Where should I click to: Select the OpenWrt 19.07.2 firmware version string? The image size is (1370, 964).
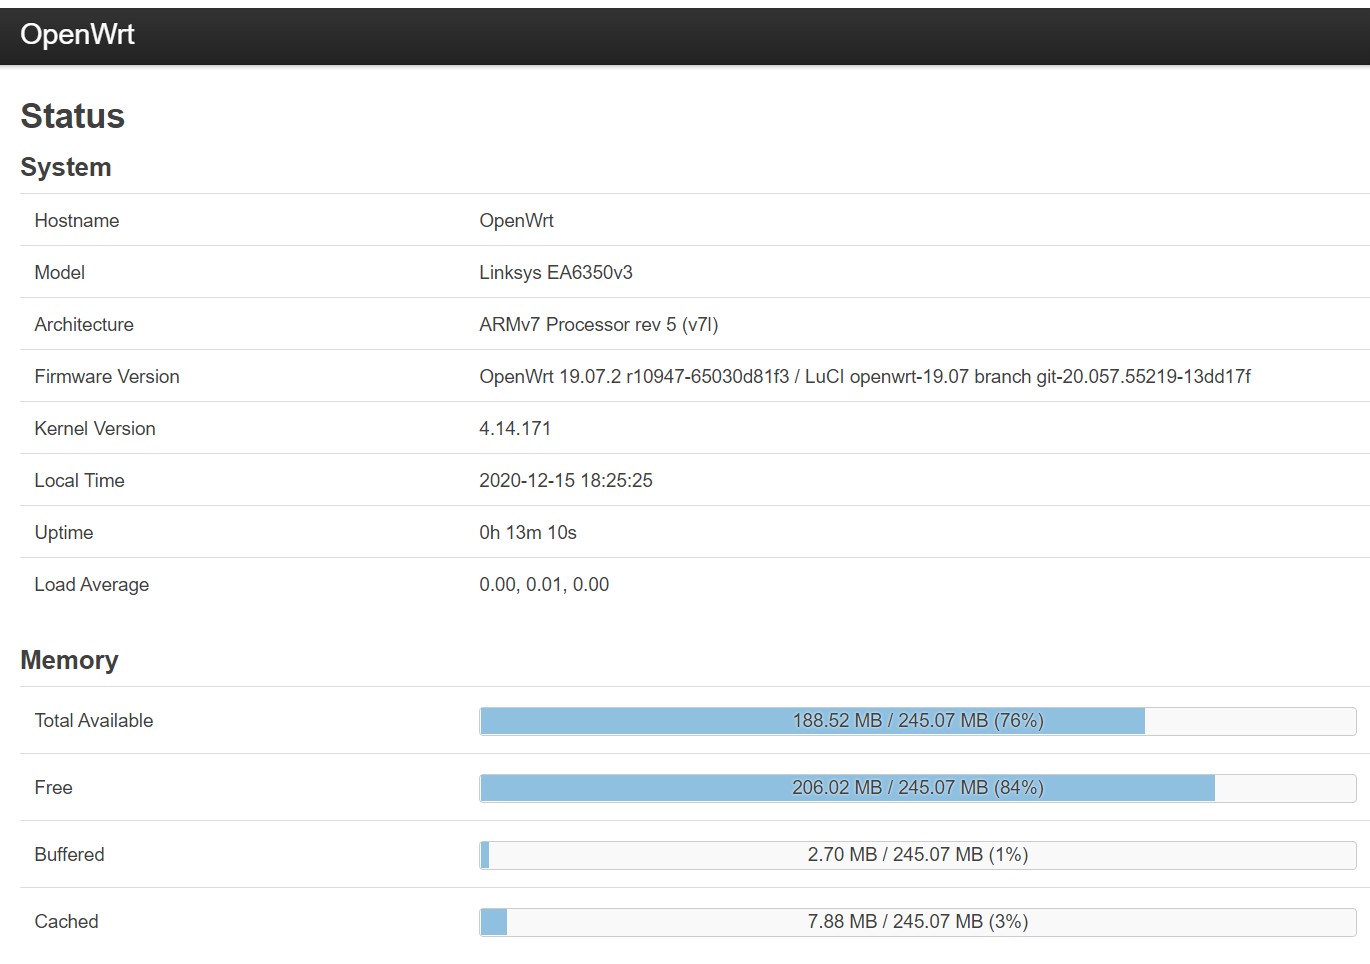(865, 377)
